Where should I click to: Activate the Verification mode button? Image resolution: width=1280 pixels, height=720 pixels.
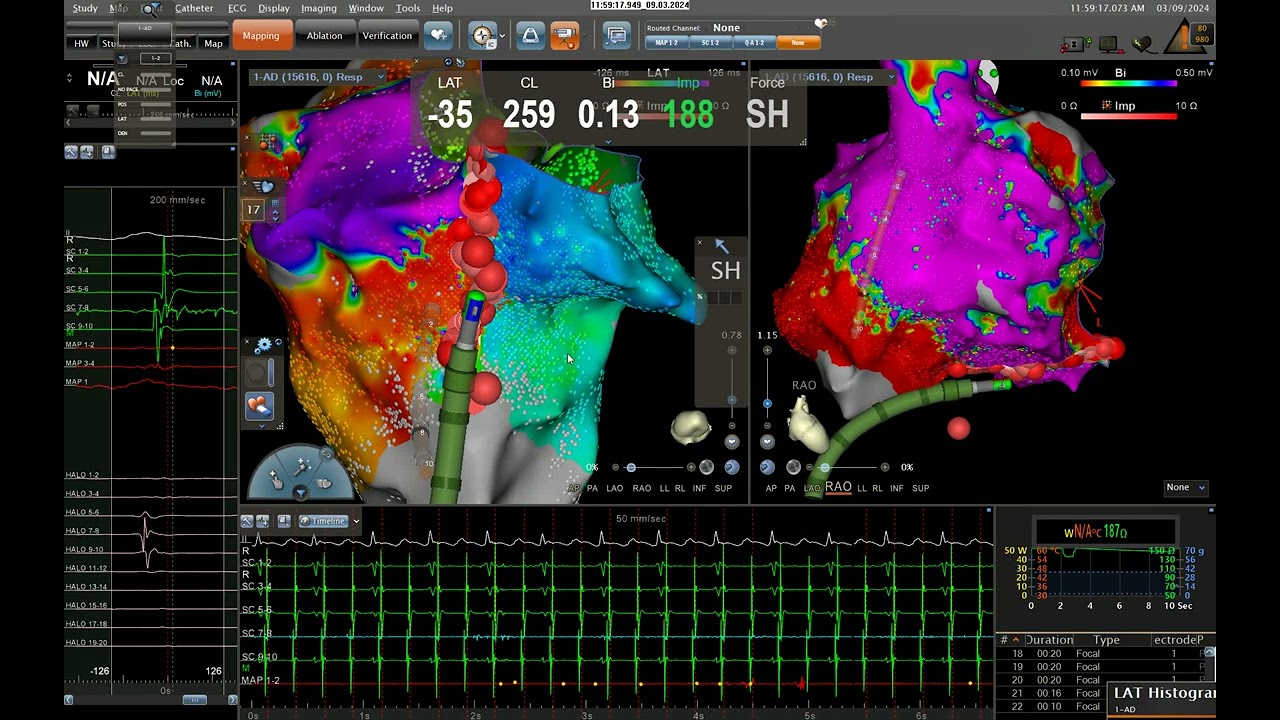[387, 36]
